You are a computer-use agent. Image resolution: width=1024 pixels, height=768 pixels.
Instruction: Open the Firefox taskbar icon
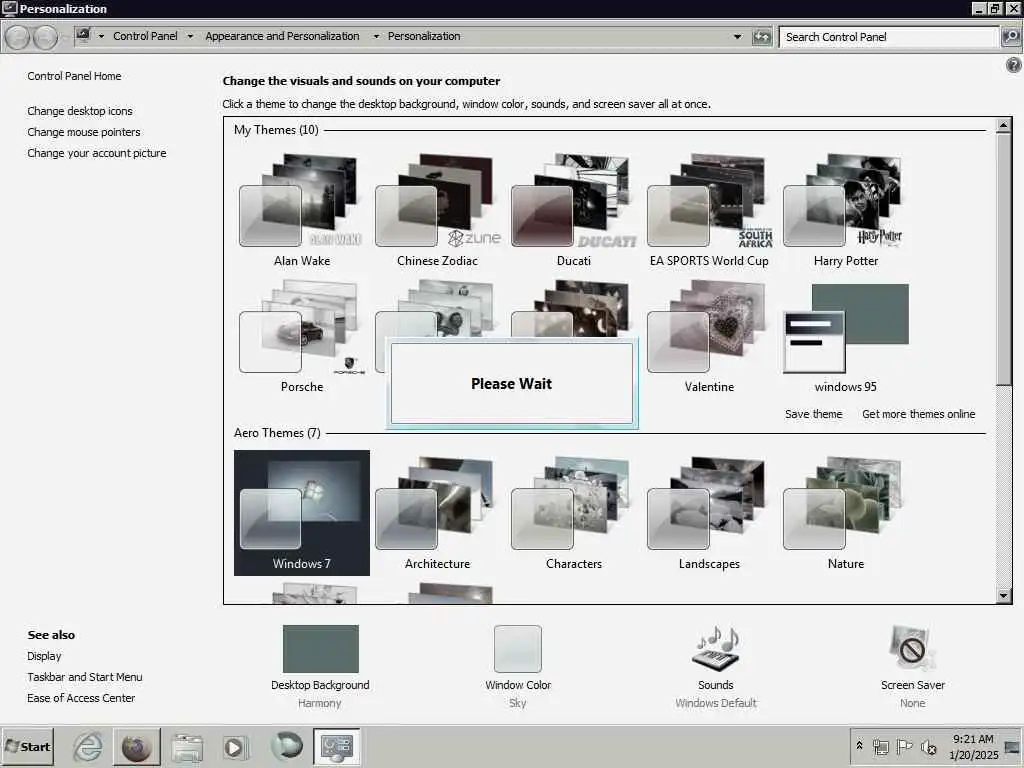click(136, 747)
